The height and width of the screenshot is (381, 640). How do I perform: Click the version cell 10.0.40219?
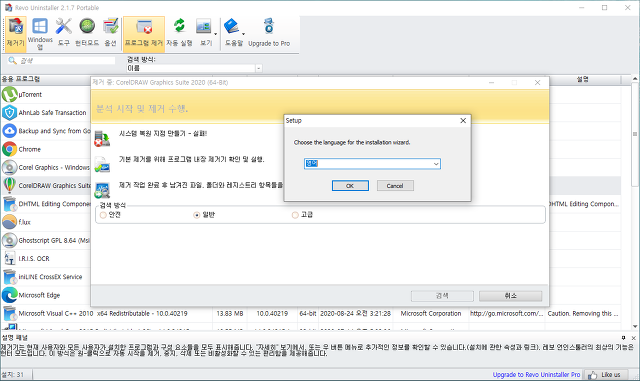coord(272,314)
